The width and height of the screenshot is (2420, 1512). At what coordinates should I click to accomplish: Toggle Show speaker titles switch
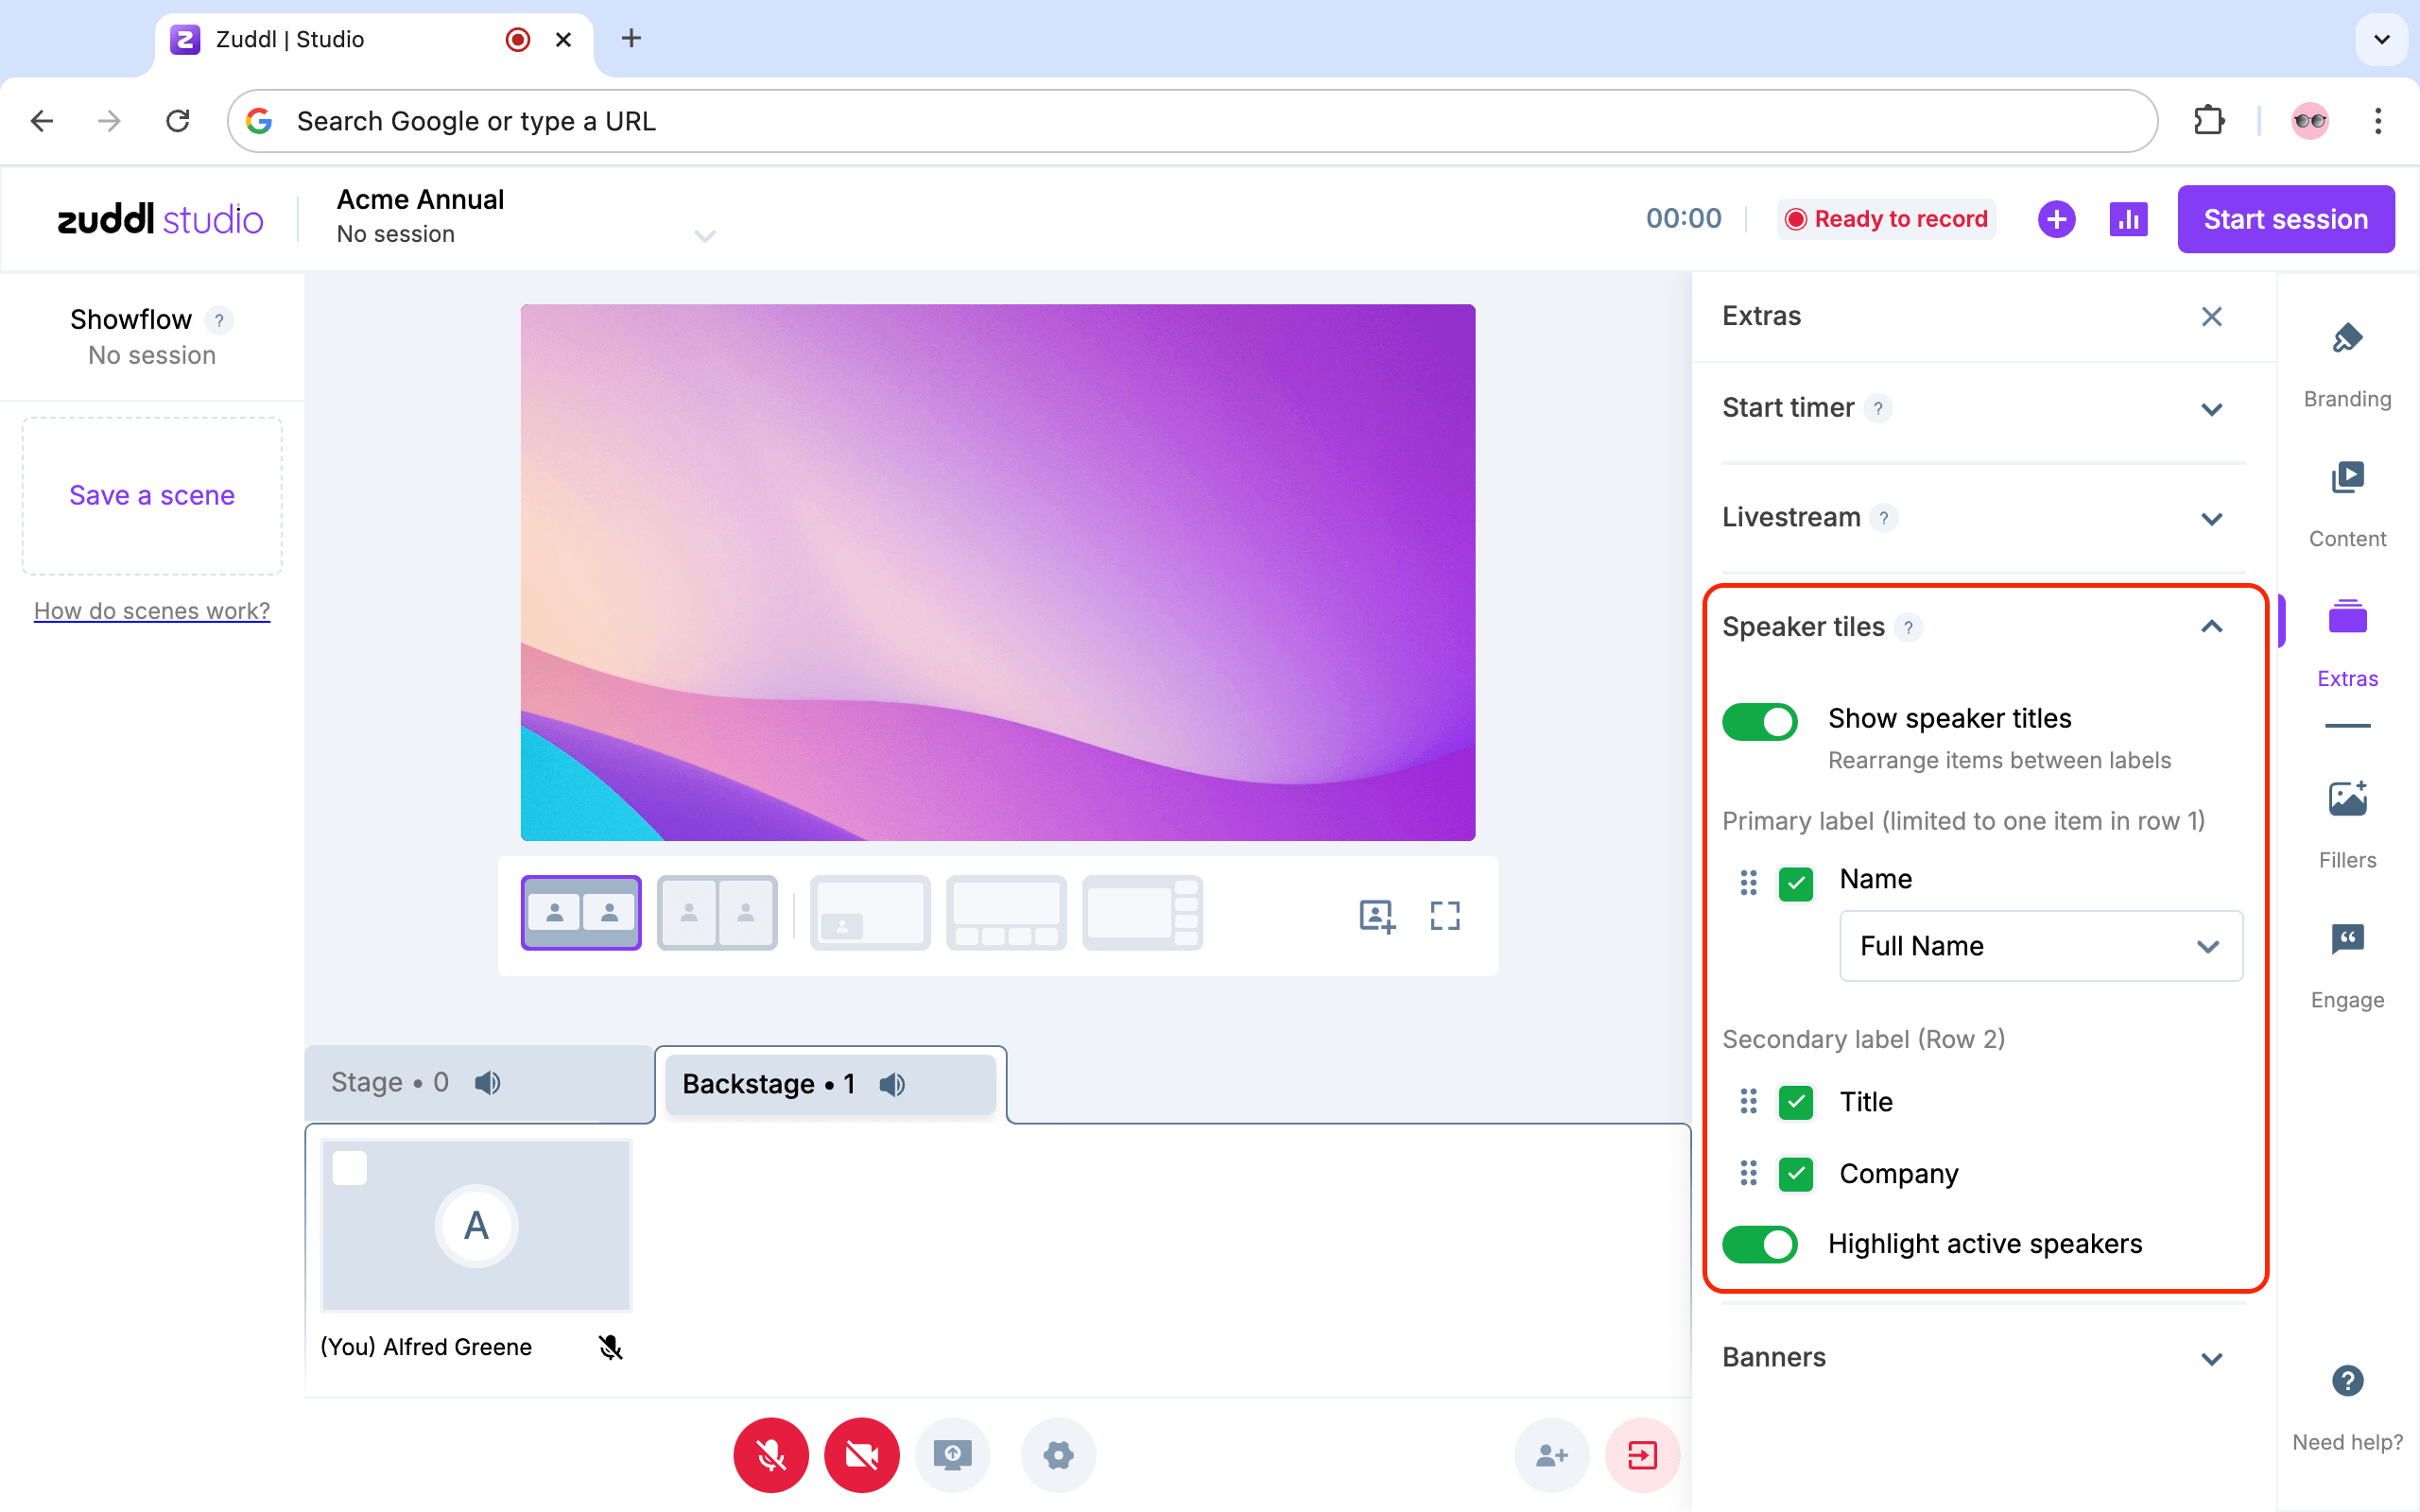(1759, 721)
